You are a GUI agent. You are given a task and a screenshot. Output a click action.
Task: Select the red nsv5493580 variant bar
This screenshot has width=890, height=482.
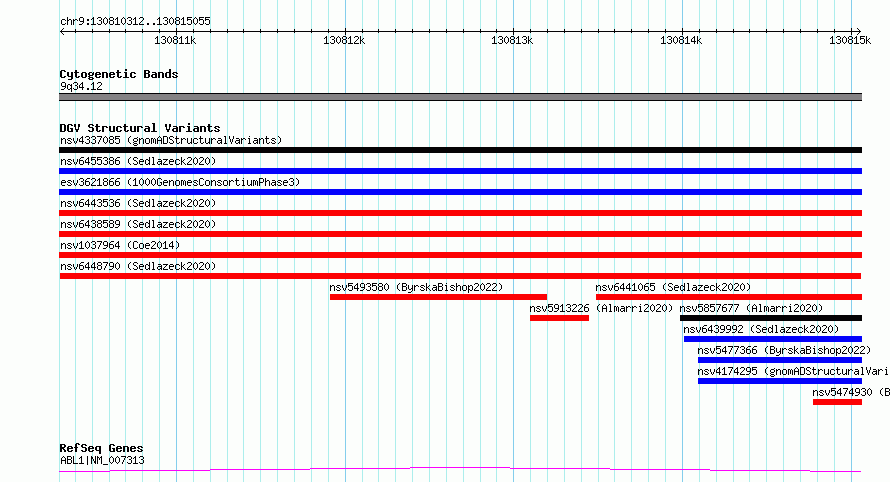[x=438, y=297]
